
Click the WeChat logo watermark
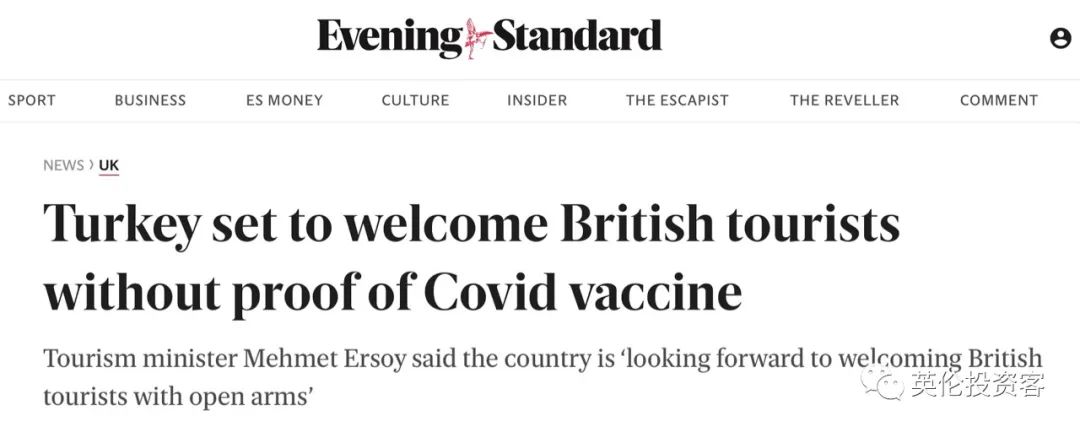pyautogui.click(x=885, y=383)
